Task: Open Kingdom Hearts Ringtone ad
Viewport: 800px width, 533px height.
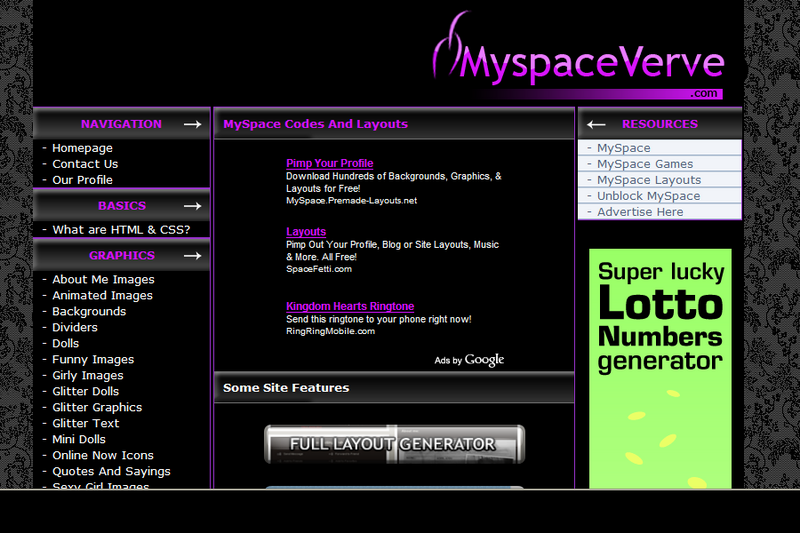Action: pos(350,306)
